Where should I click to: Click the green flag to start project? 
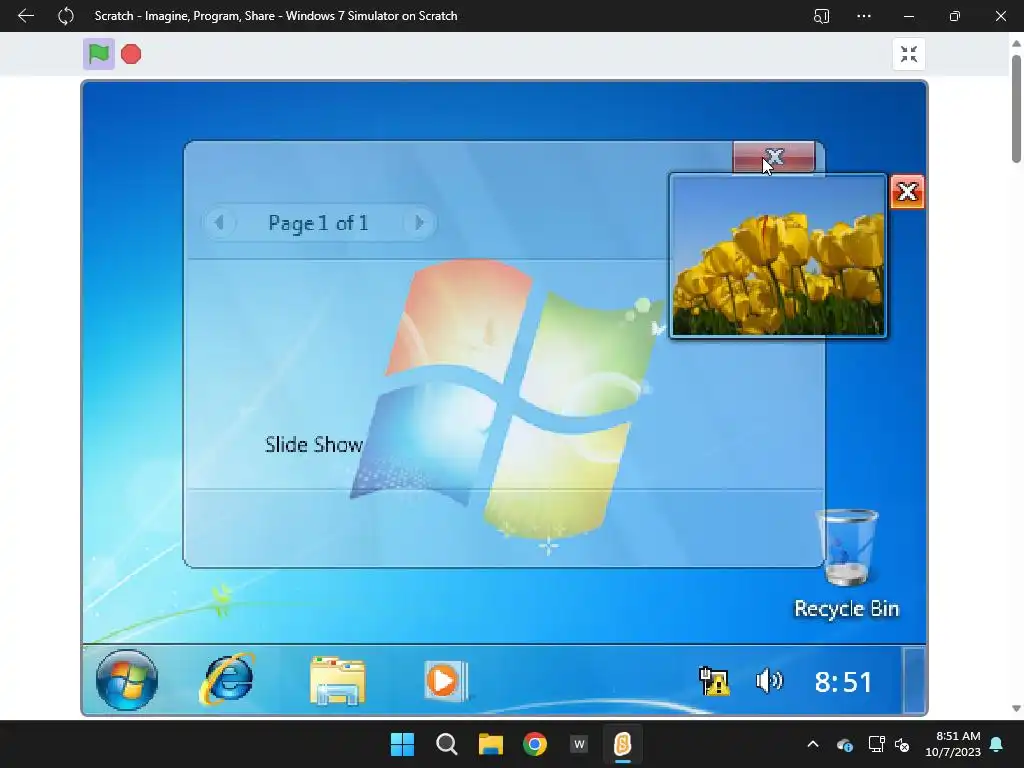[x=99, y=54]
